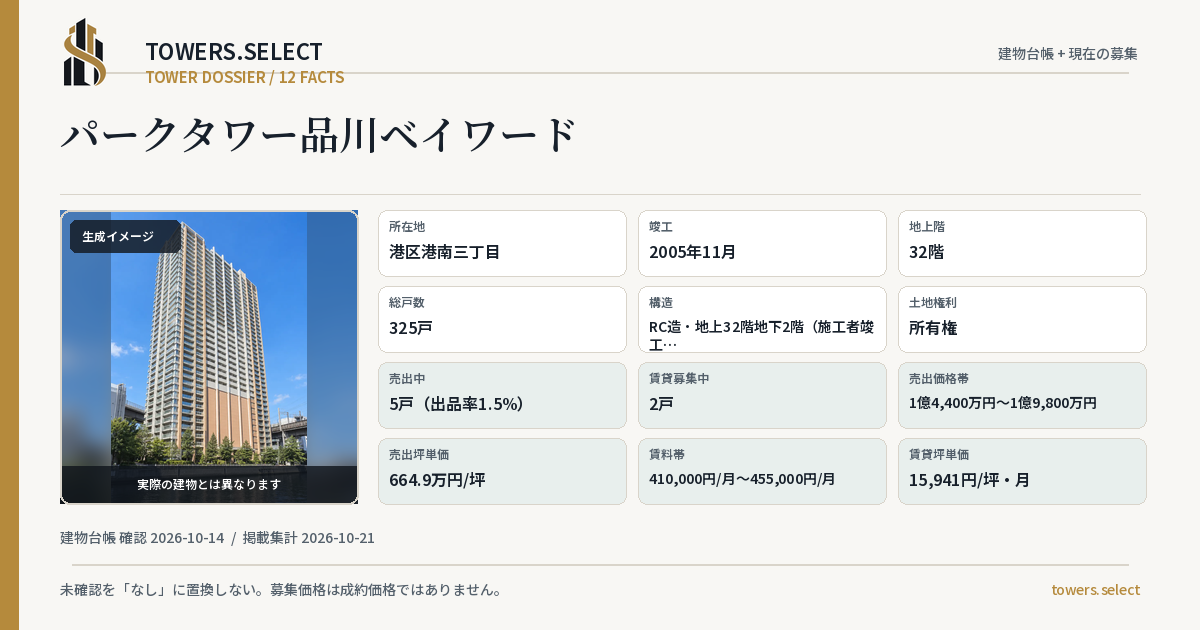This screenshot has width=1200, height=630.
Task: Select the 竣工 2005年11月 card
Action: [x=762, y=243]
